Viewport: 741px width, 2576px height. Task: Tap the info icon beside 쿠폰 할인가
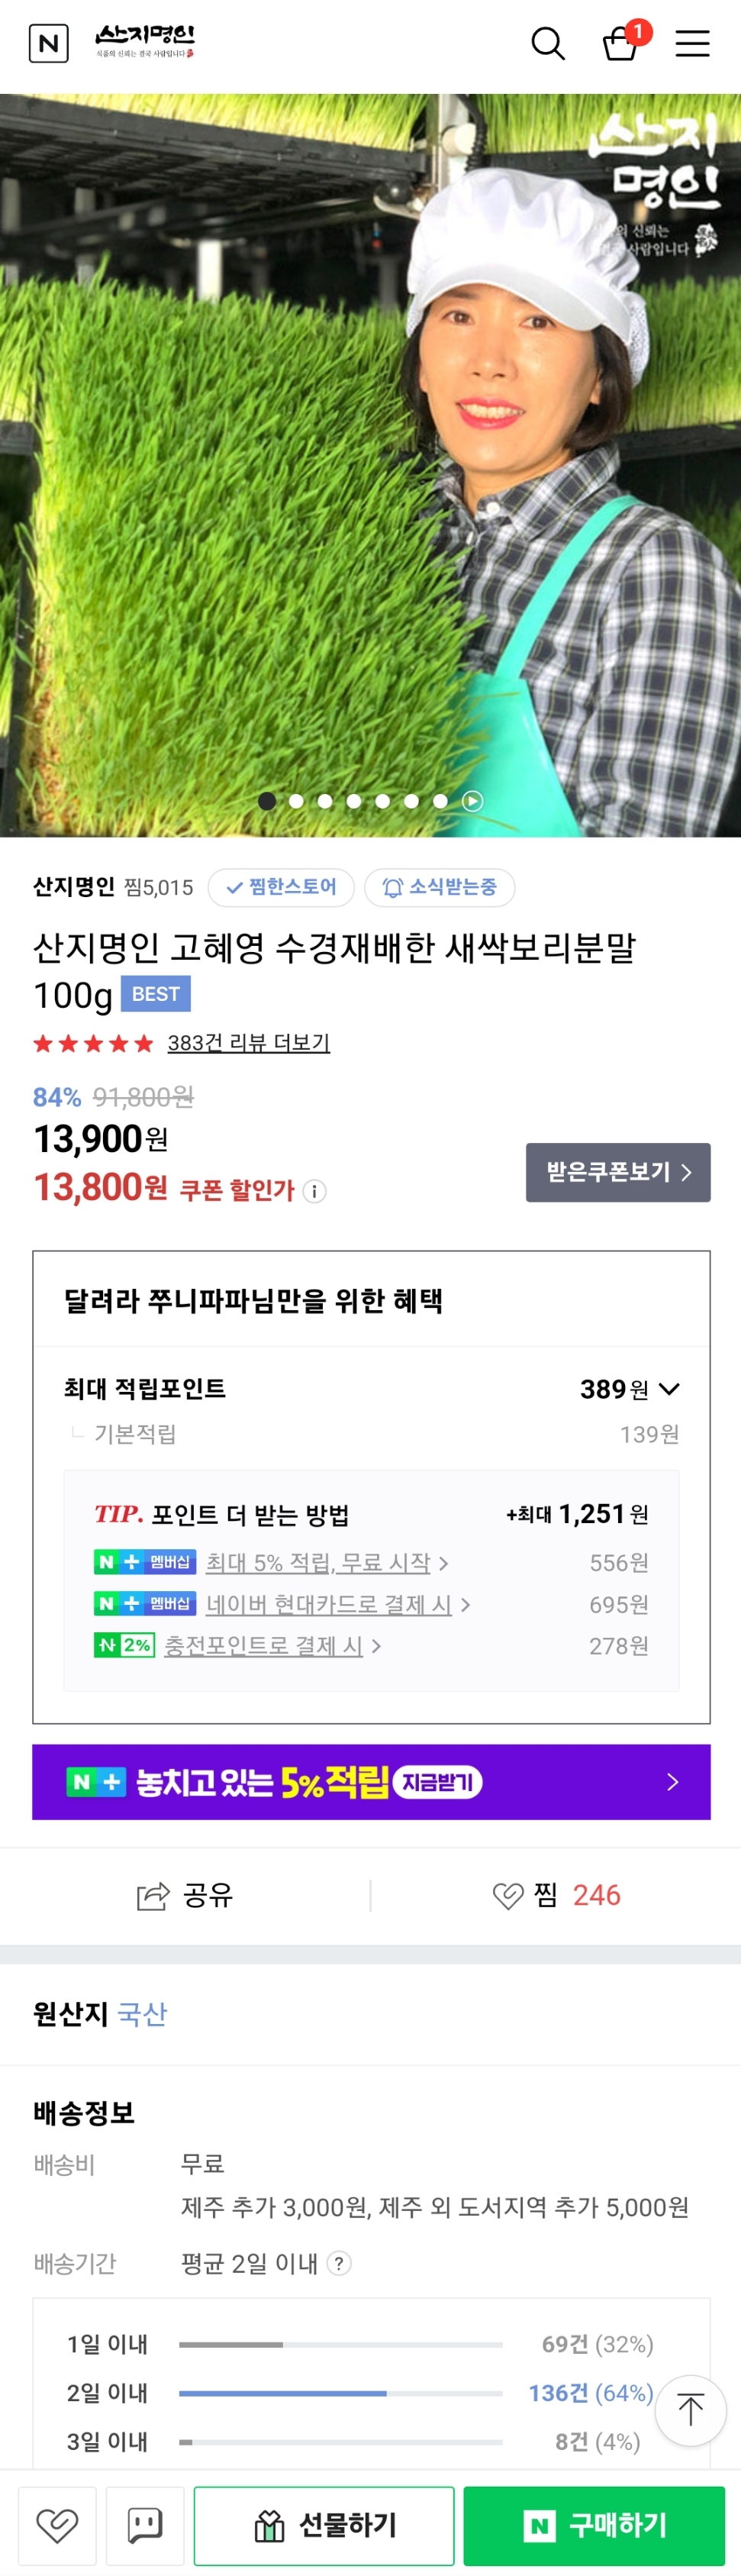(x=315, y=1190)
